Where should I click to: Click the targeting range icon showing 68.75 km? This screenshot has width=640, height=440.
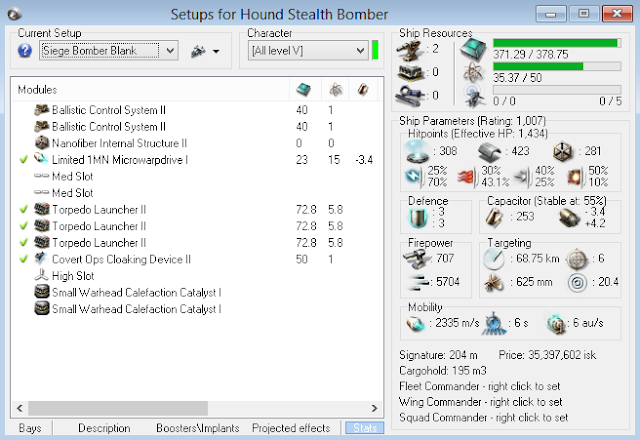494,259
